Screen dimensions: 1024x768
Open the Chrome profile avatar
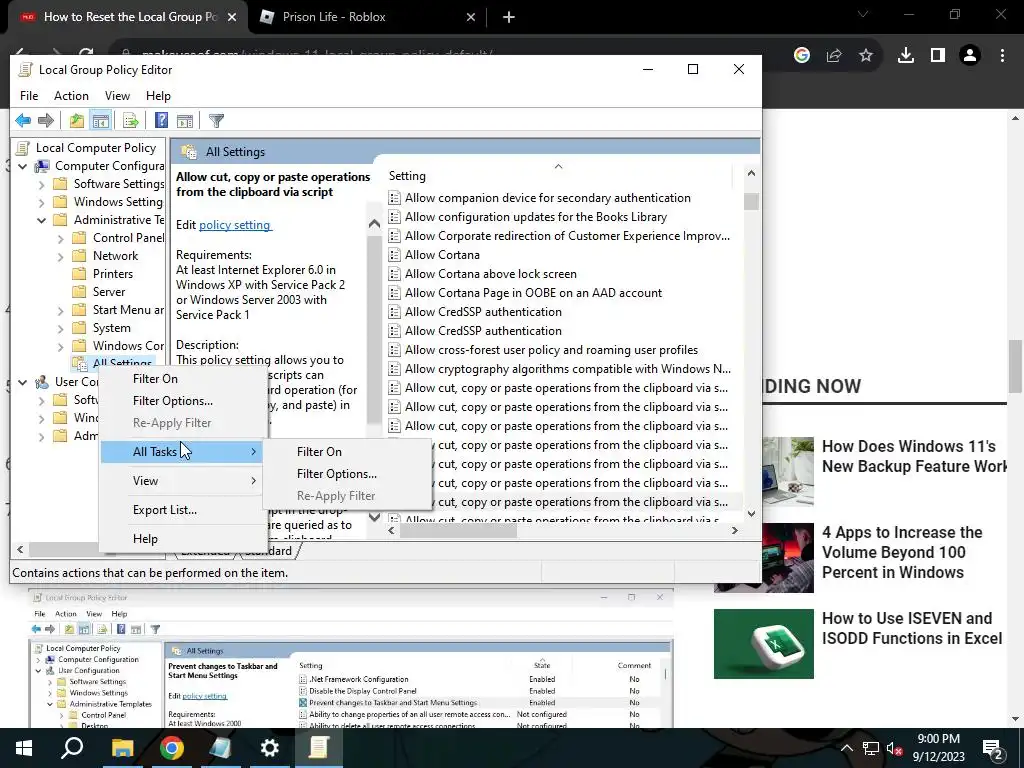[x=970, y=56]
